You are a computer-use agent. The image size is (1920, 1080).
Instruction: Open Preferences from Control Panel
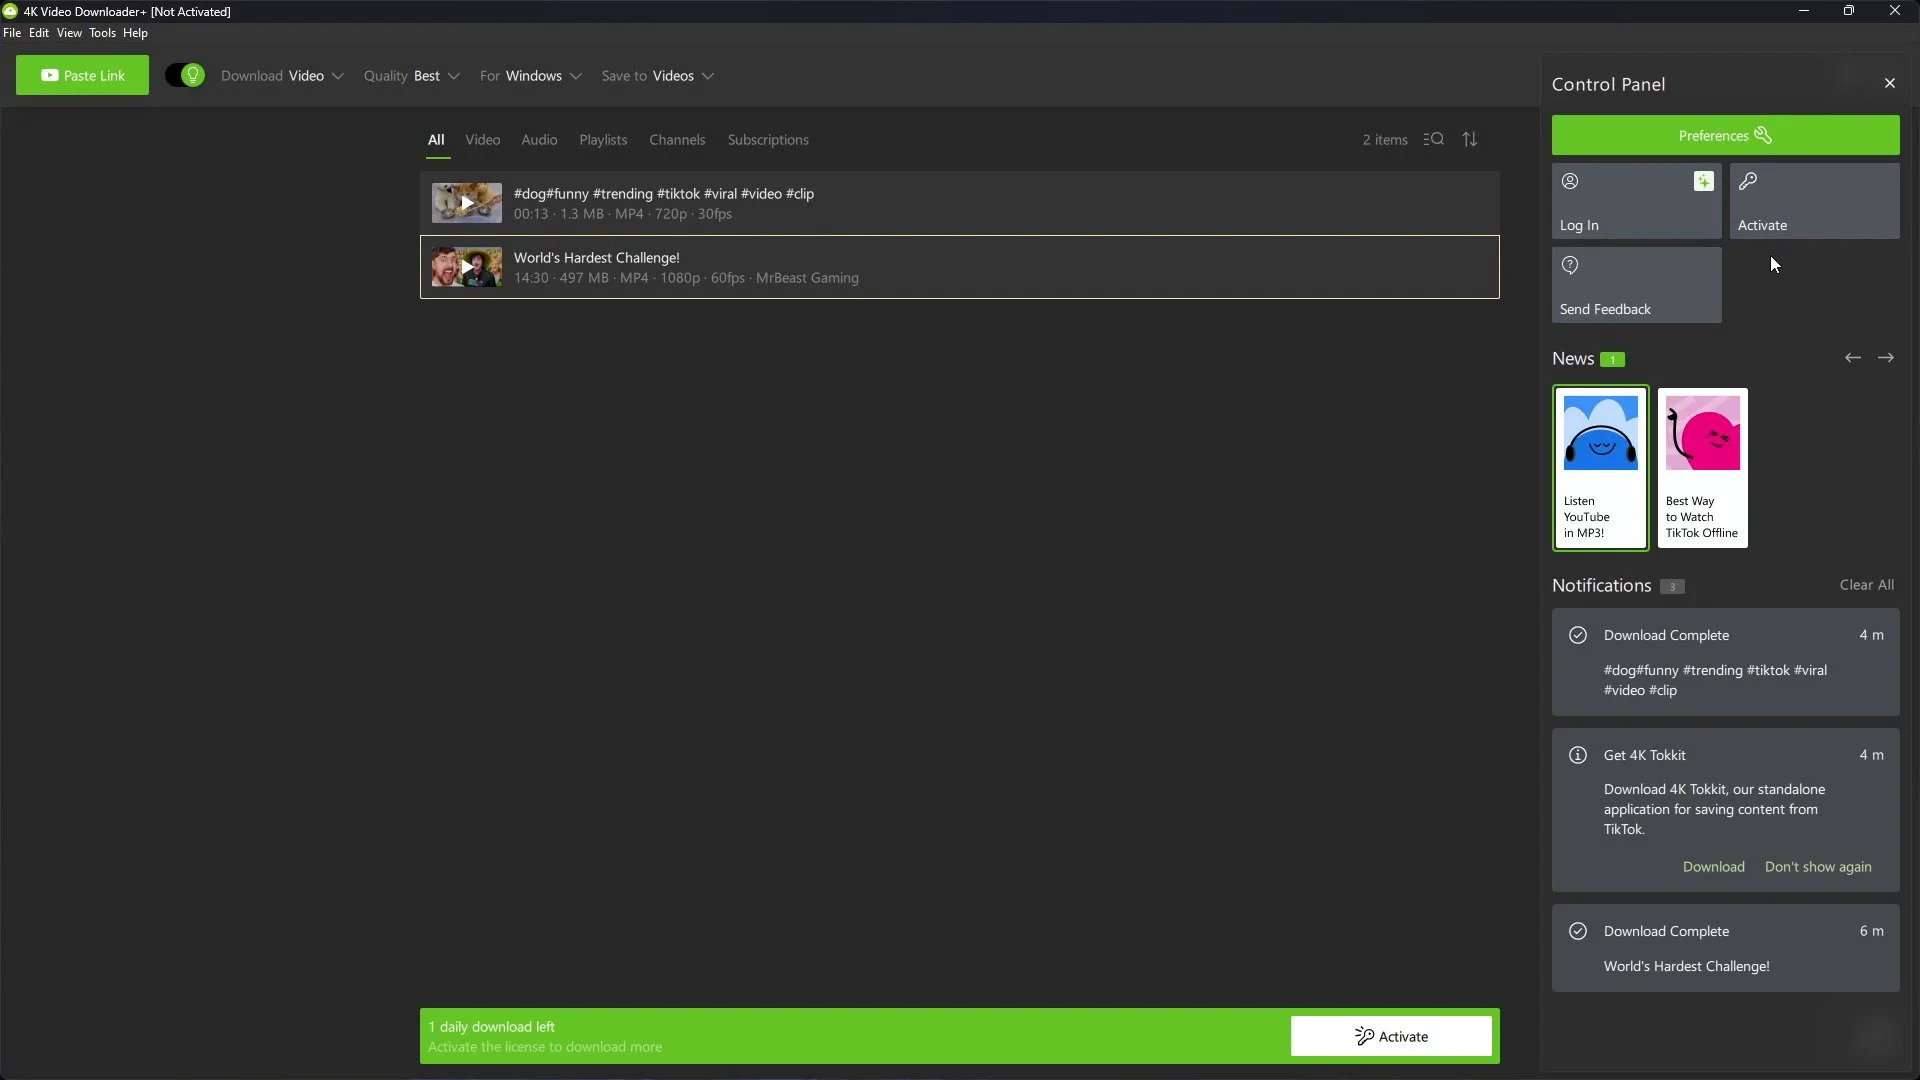1724,135
